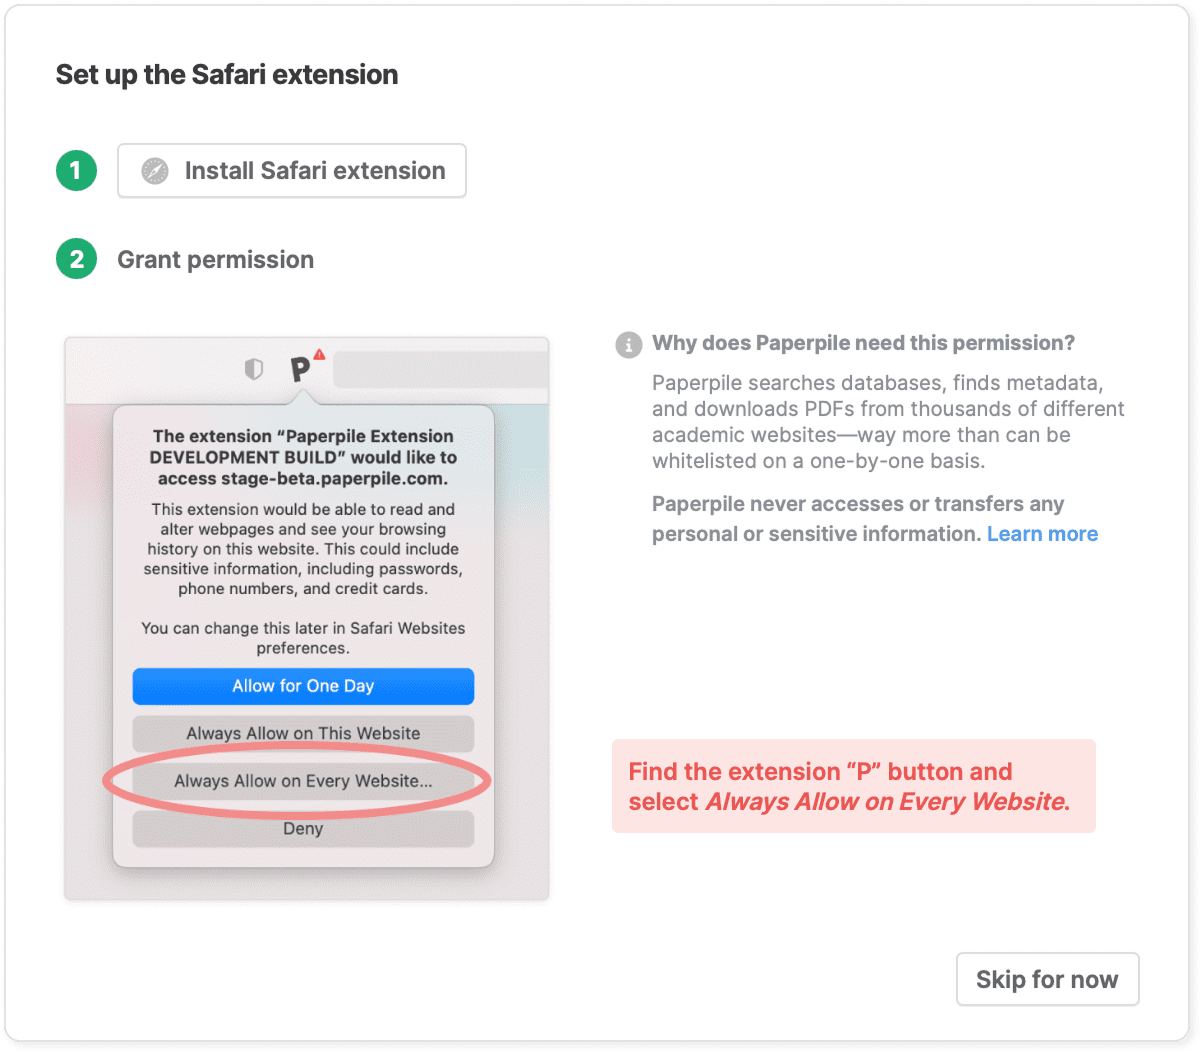Click the Set up the Safari extension title
This screenshot has height=1054, width=1202.
click(227, 75)
